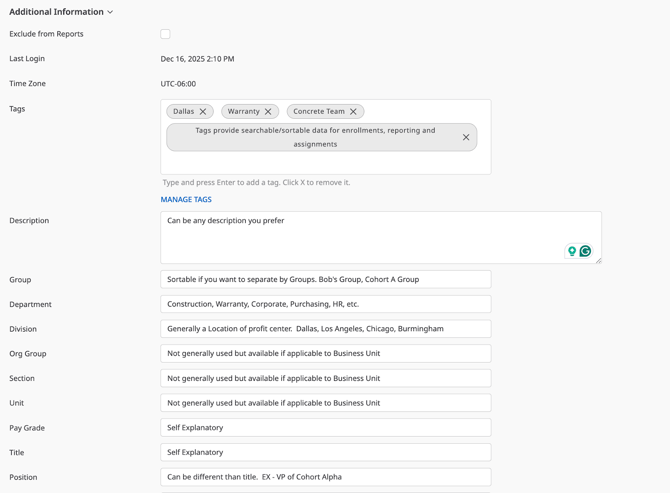Click into the Title field
The width and height of the screenshot is (670, 493).
tap(325, 452)
